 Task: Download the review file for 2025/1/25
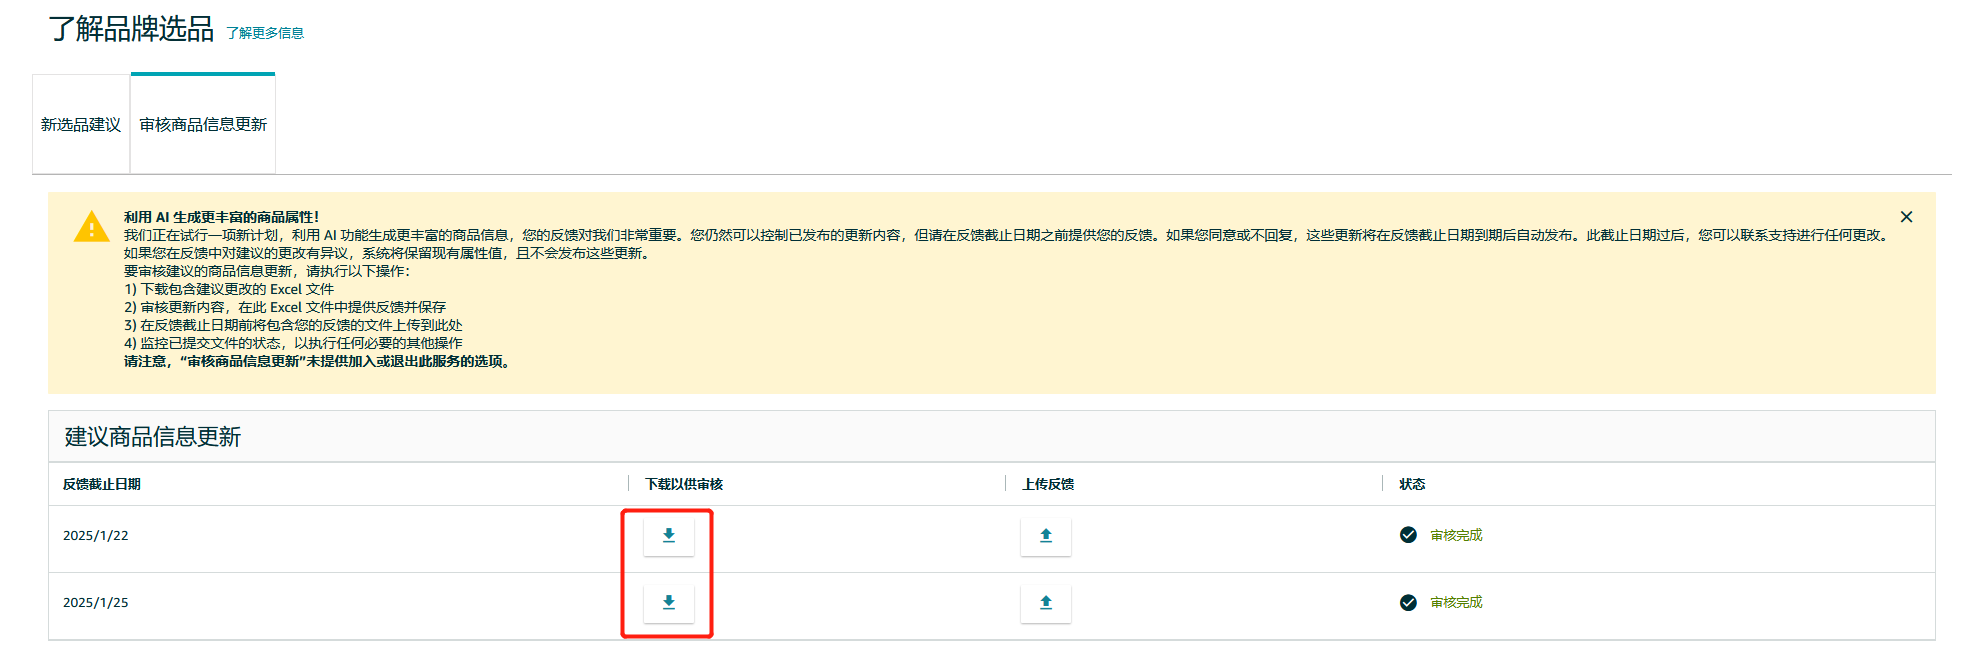tap(668, 603)
